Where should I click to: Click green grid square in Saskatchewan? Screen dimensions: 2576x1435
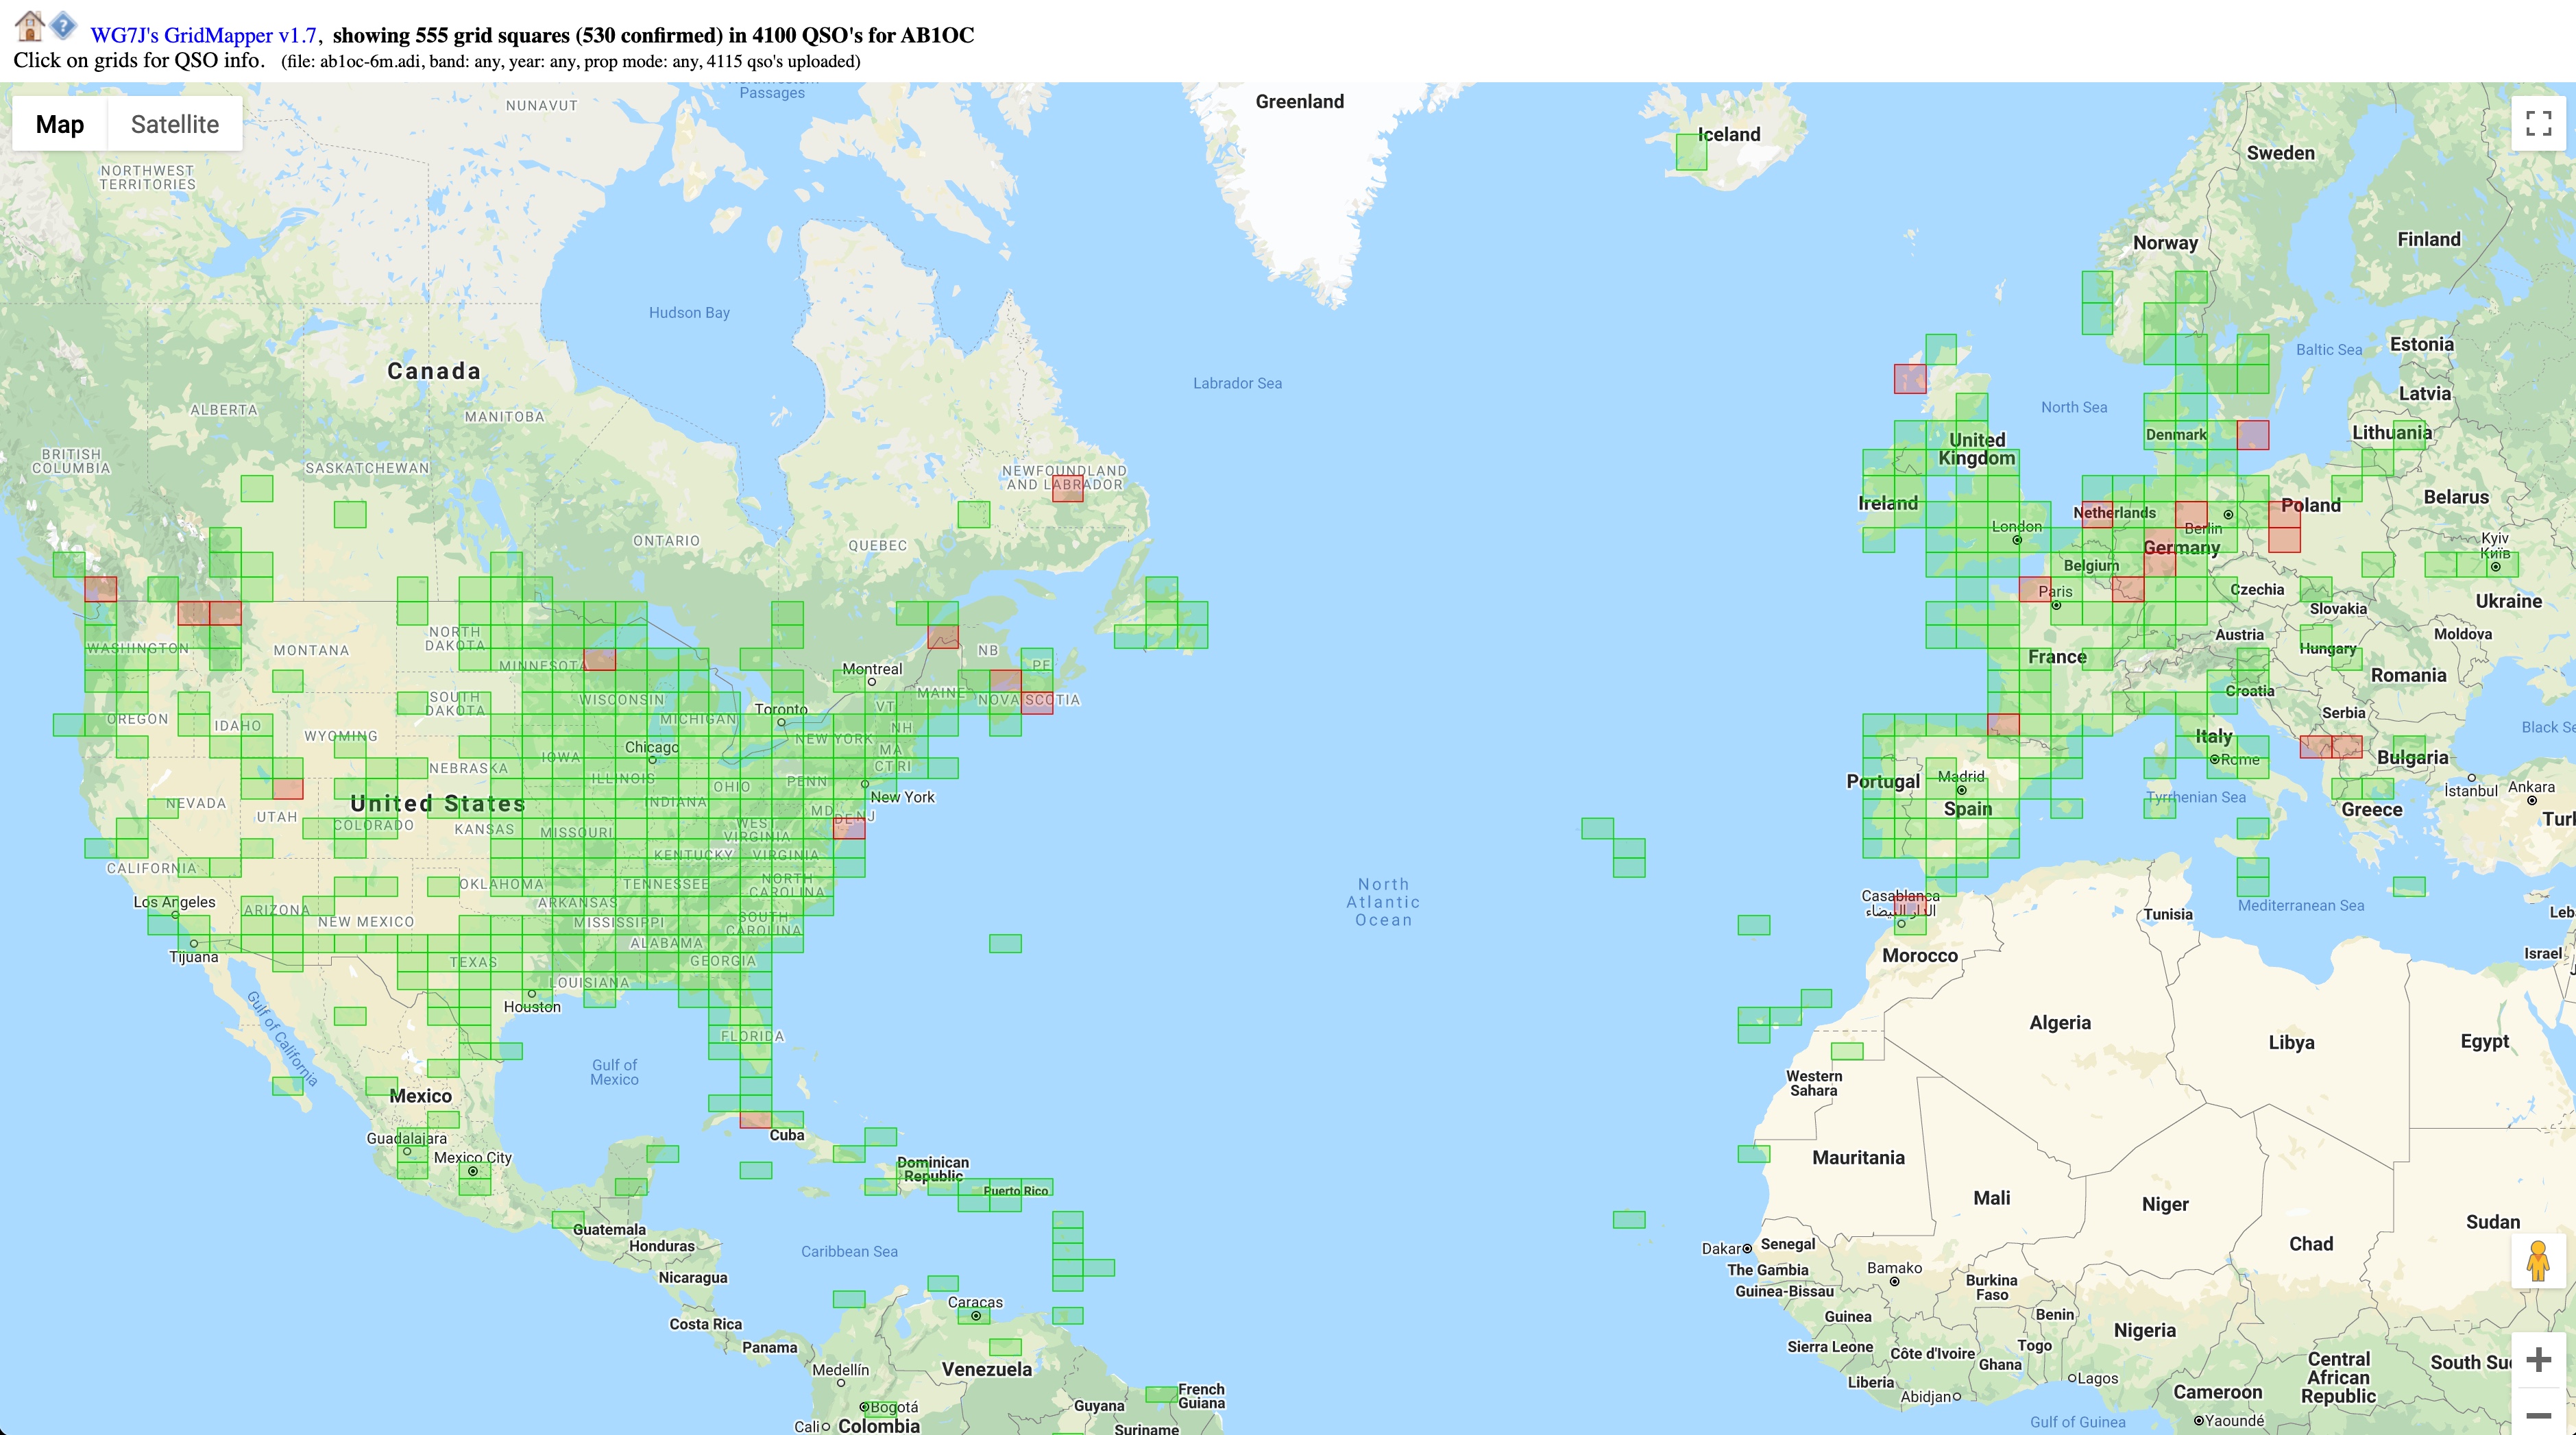pyautogui.click(x=350, y=514)
